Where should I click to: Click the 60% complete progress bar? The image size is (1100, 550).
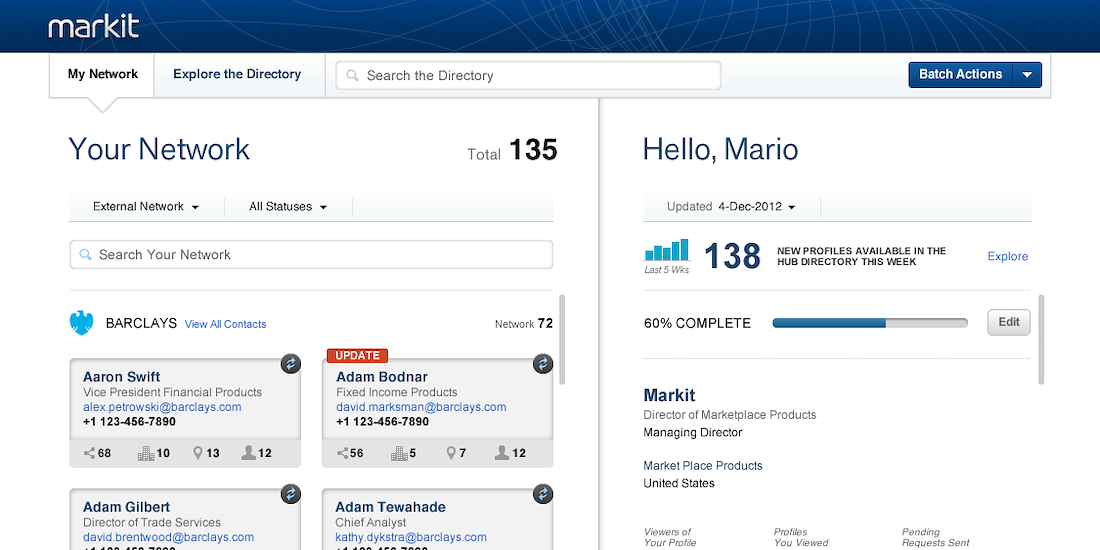click(870, 323)
